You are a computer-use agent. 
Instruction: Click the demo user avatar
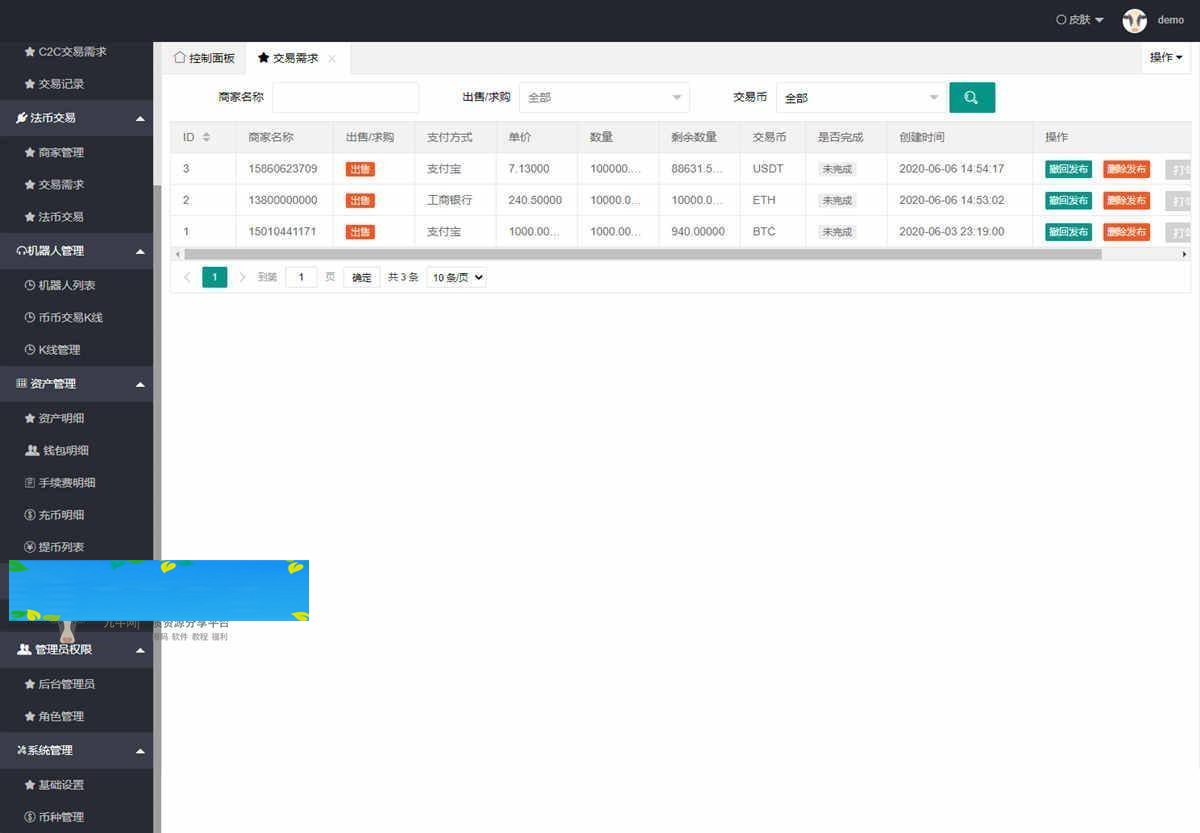[x=1134, y=20]
